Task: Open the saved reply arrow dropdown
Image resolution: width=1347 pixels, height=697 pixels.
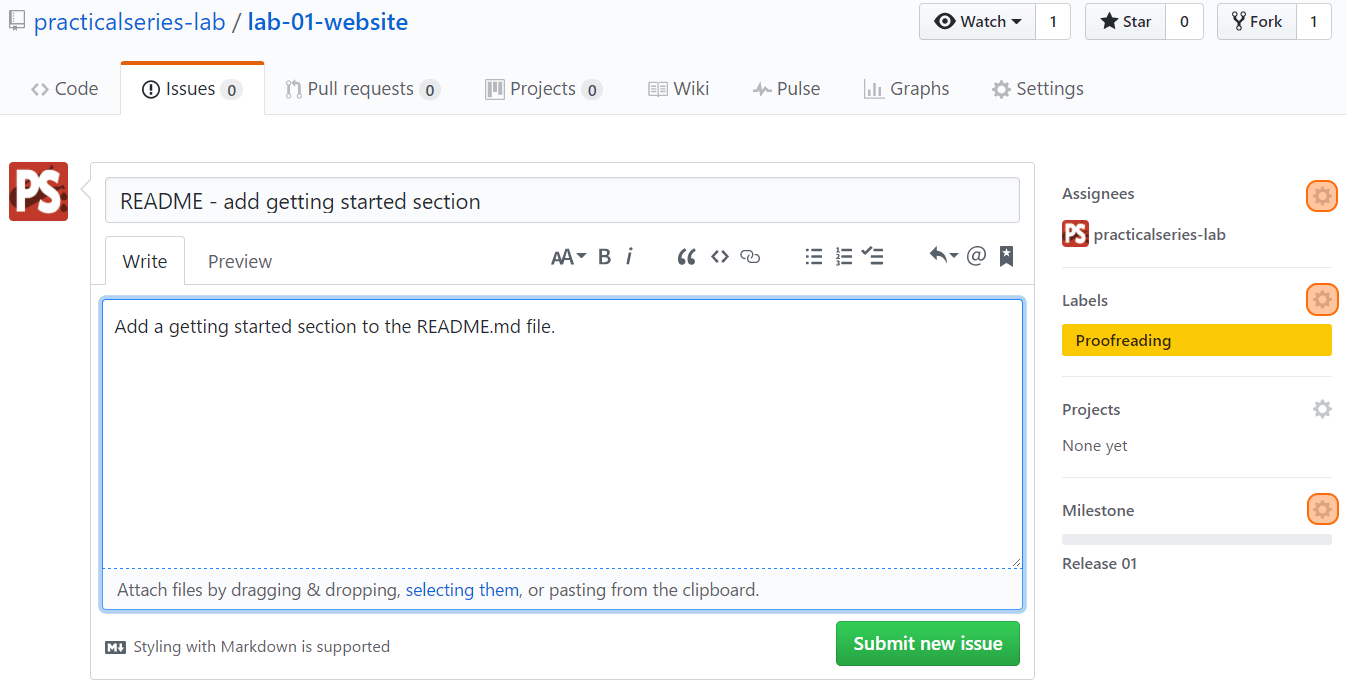Action: pos(943,256)
